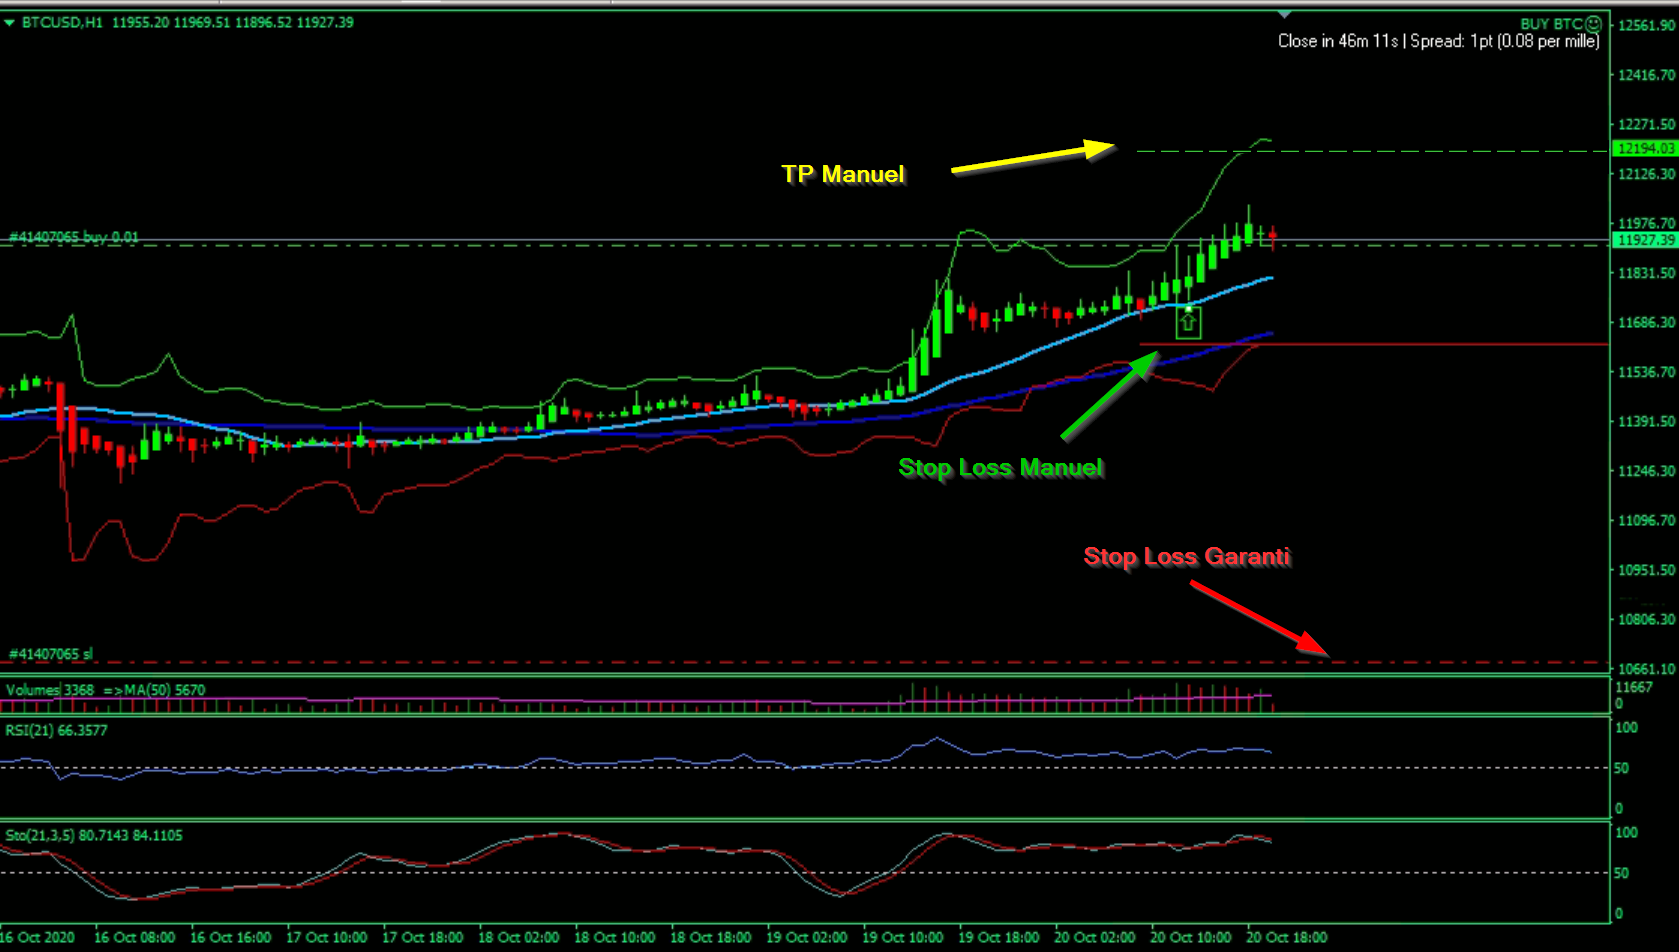Click the open price value 11955.20
Screen dimensions: 1679x952
click(x=140, y=22)
